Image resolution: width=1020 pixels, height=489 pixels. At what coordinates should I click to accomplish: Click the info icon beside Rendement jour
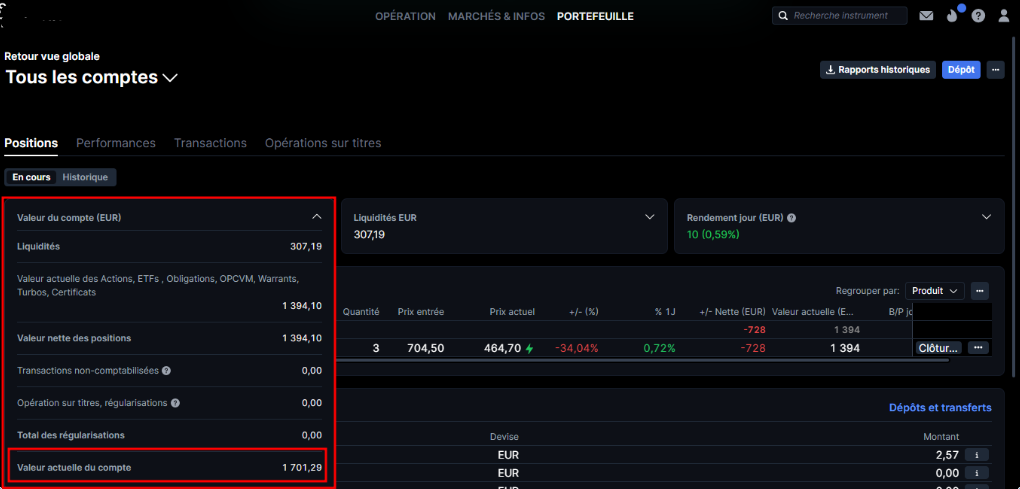pyautogui.click(x=791, y=217)
